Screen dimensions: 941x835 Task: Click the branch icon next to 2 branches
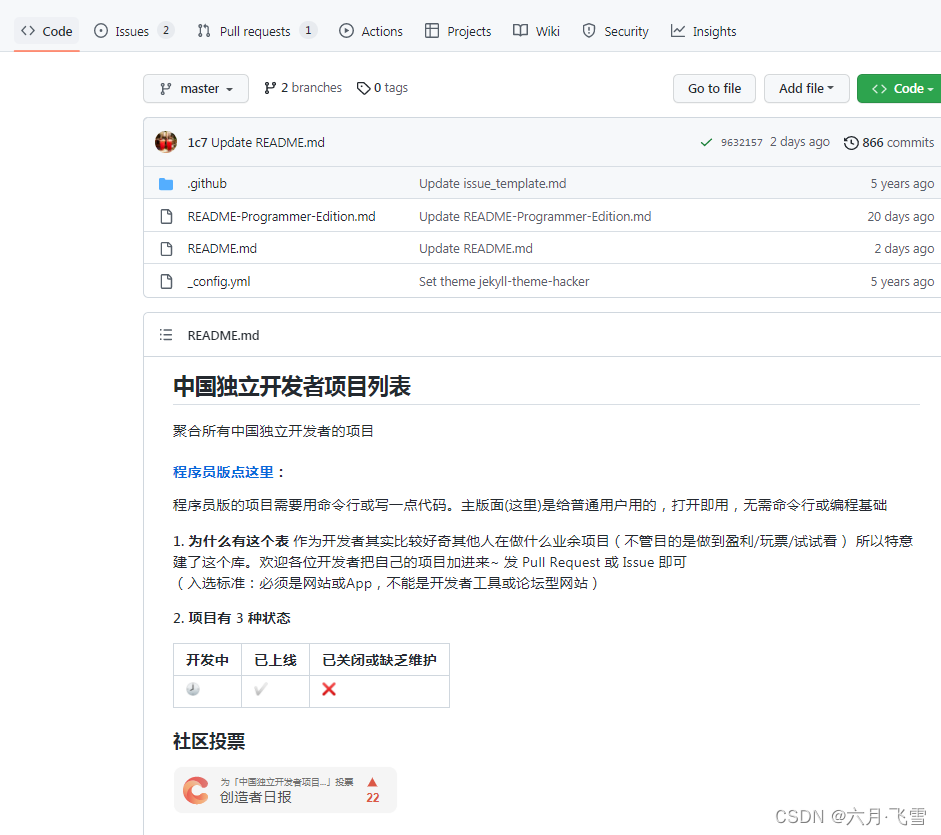(268, 88)
